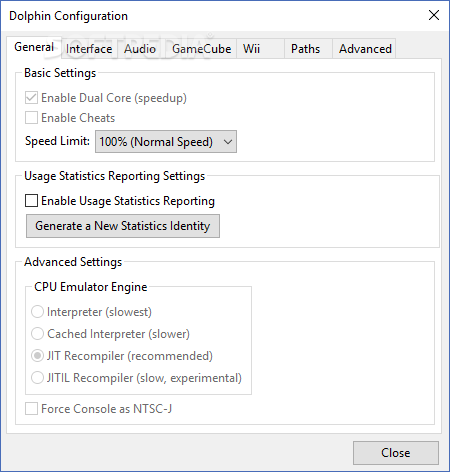Select the General tab
The height and width of the screenshot is (472, 450).
point(34,47)
